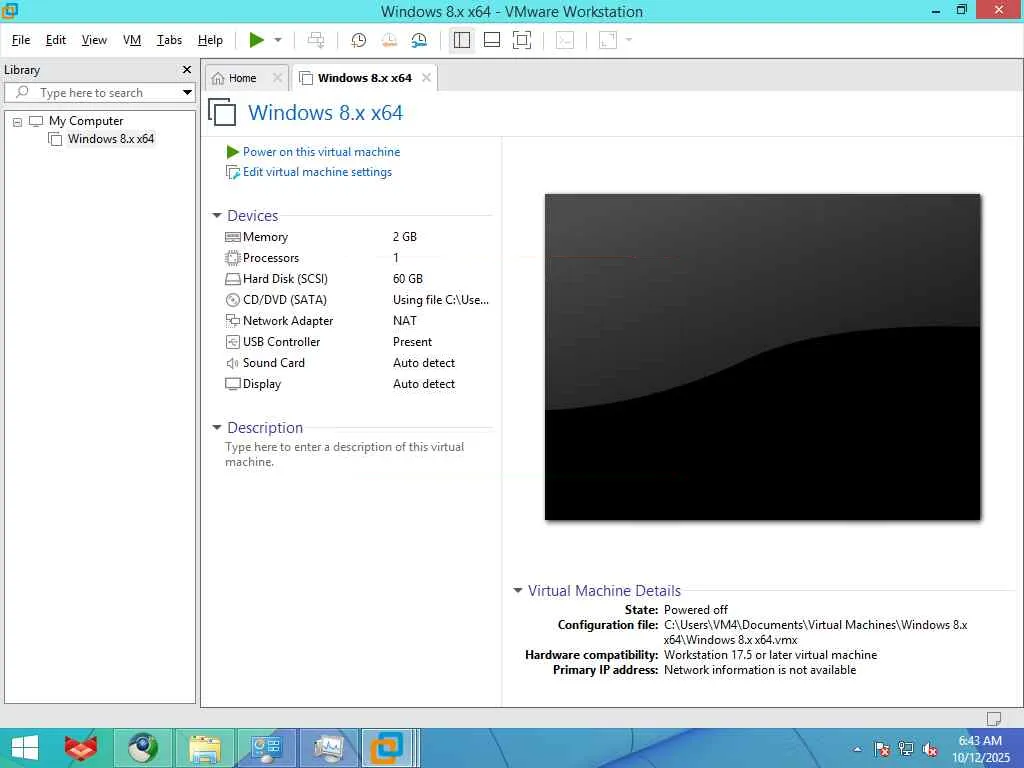Open the Tabs menu
The height and width of the screenshot is (768, 1024).
pos(169,40)
